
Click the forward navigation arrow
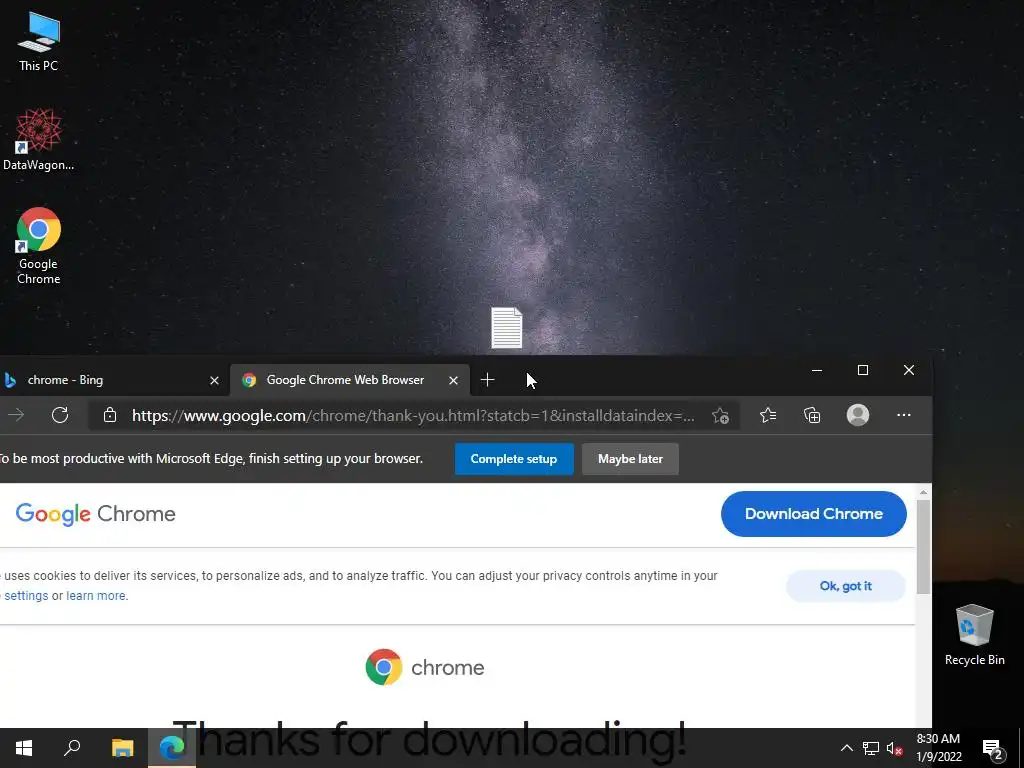(x=16, y=415)
